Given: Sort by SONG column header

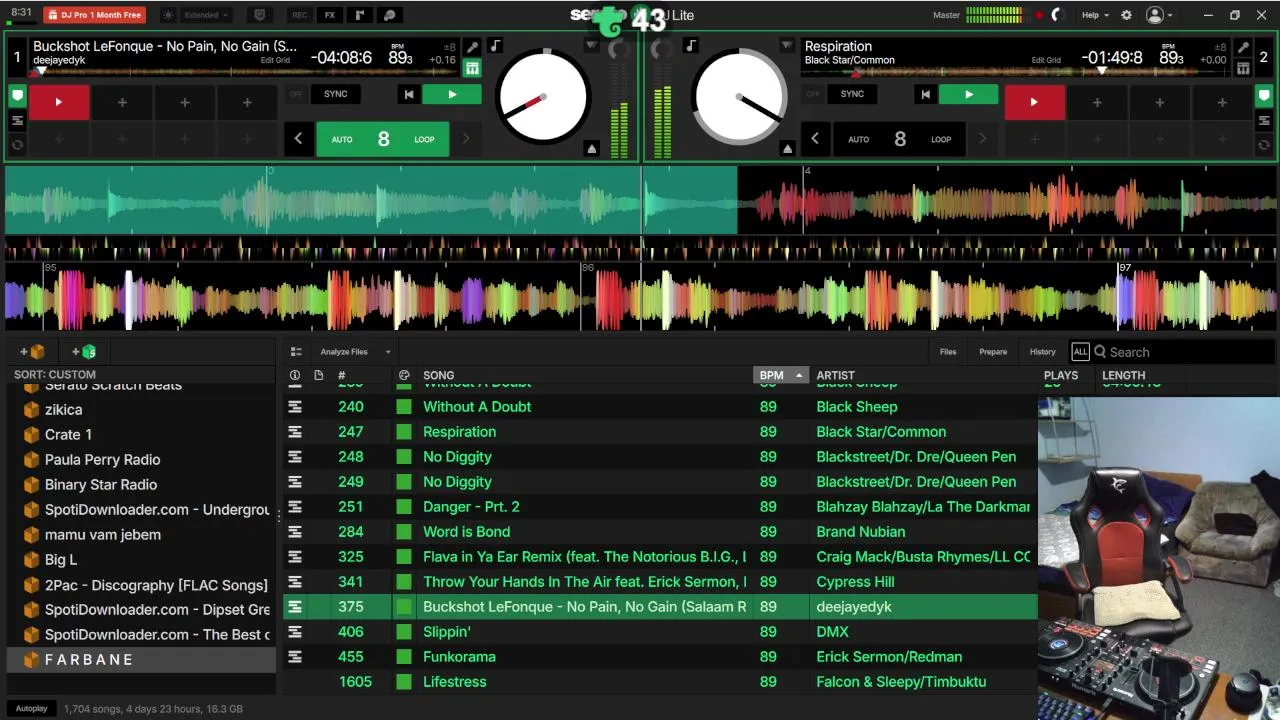Looking at the screenshot, I should click(439, 376).
